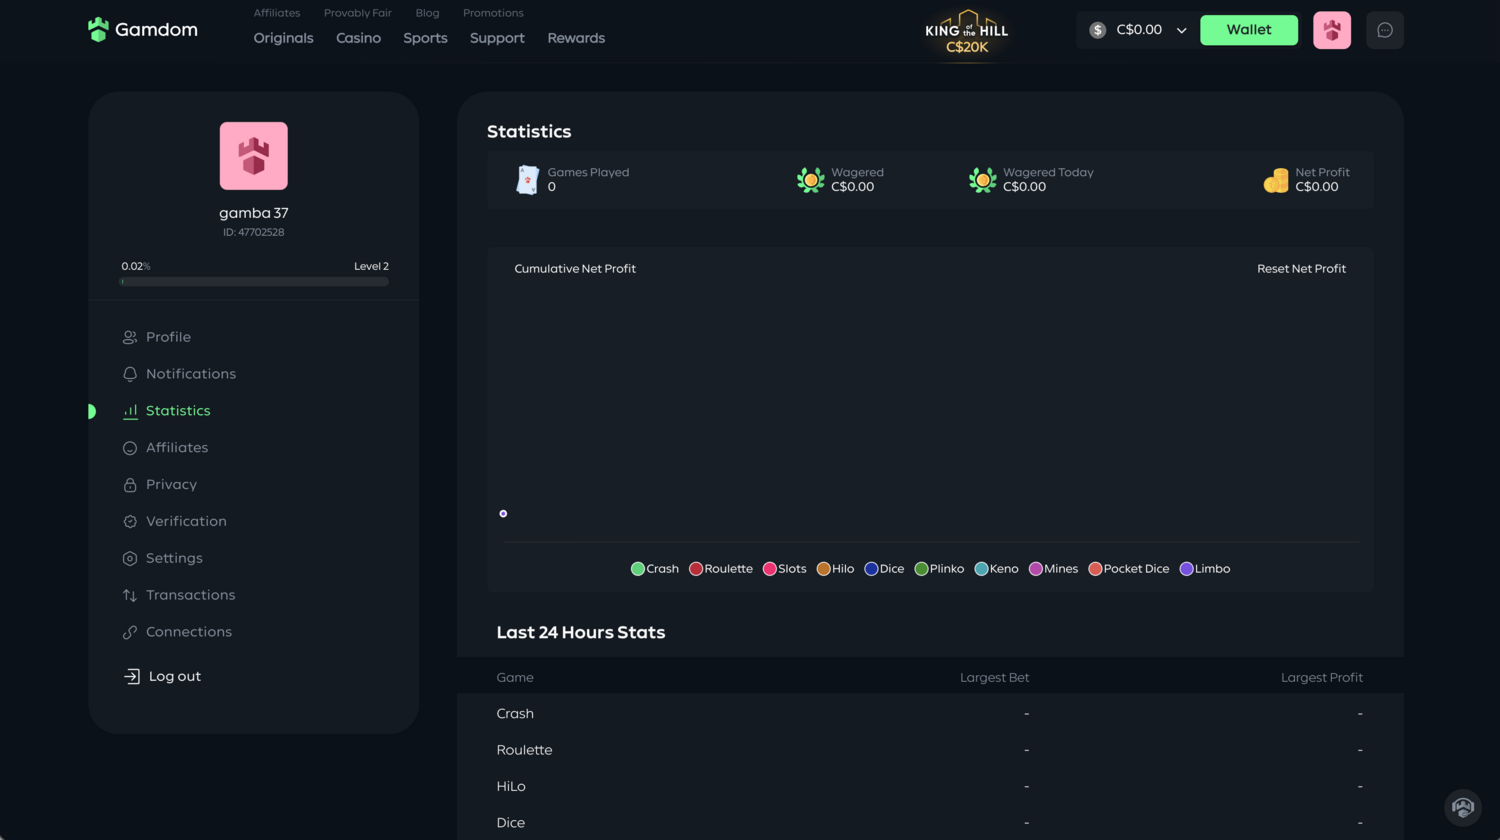Viewport: 1500px width, 840px height.
Task: Open the King of the Hill C$20K banner
Action: (x=965, y=32)
